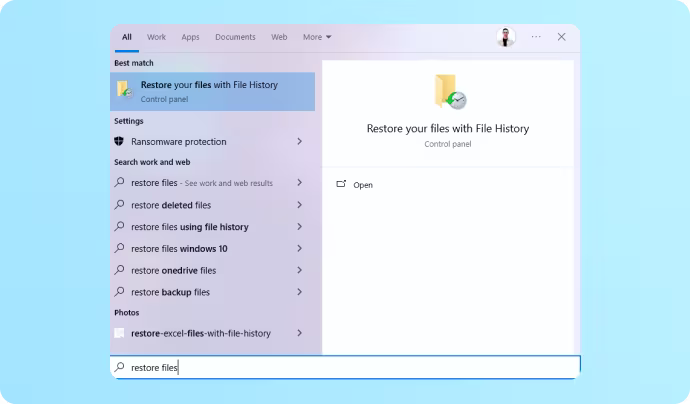Expand chevron for 'restore deleted files'
The image size is (690, 404).
pos(300,205)
